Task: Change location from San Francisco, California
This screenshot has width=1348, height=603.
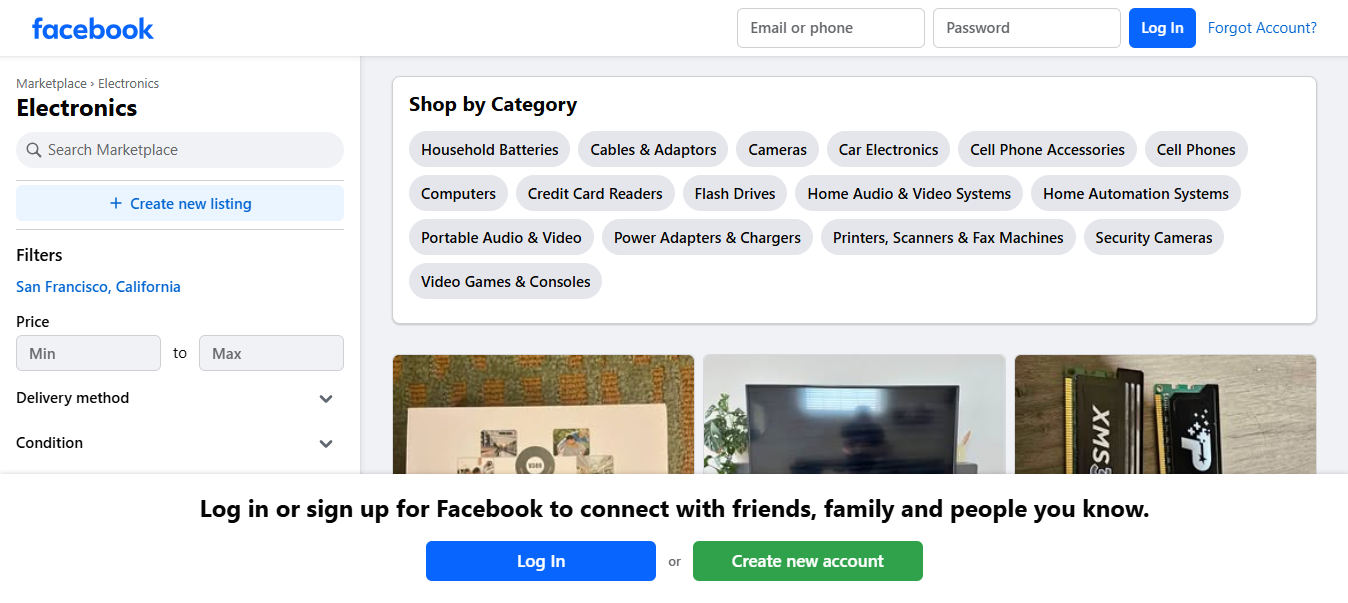Action: coord(98,286)
